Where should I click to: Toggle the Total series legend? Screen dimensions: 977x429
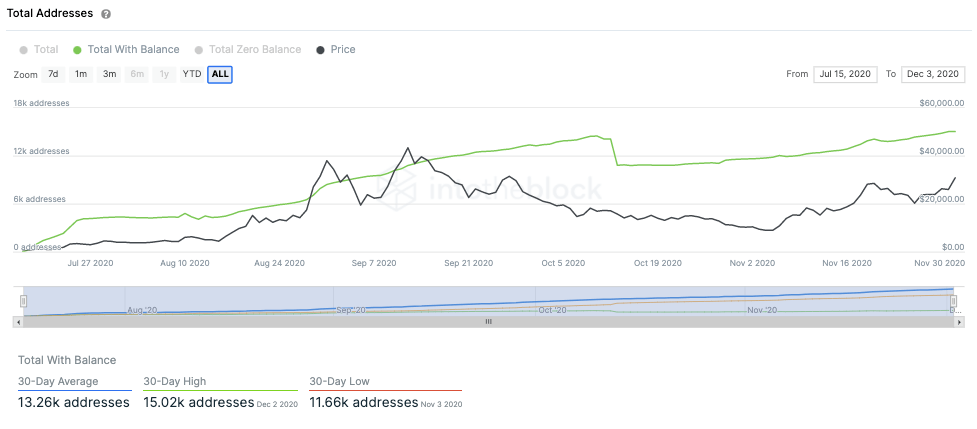pos(39,49)
